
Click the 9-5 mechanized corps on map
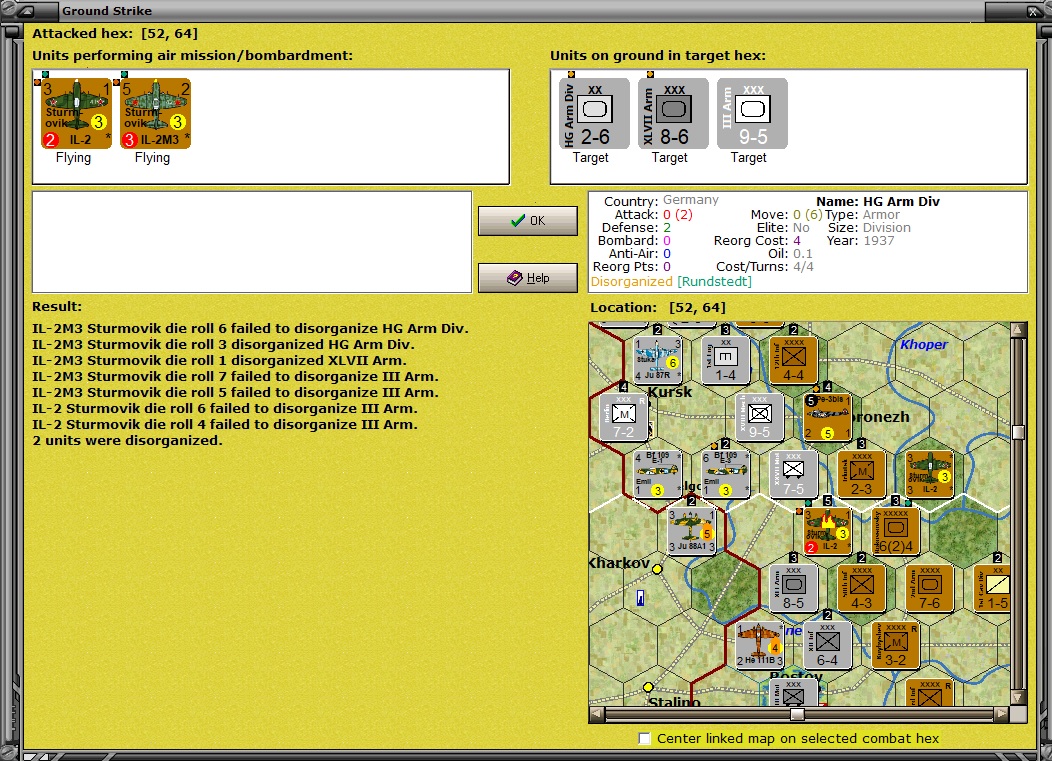point(759,417)
